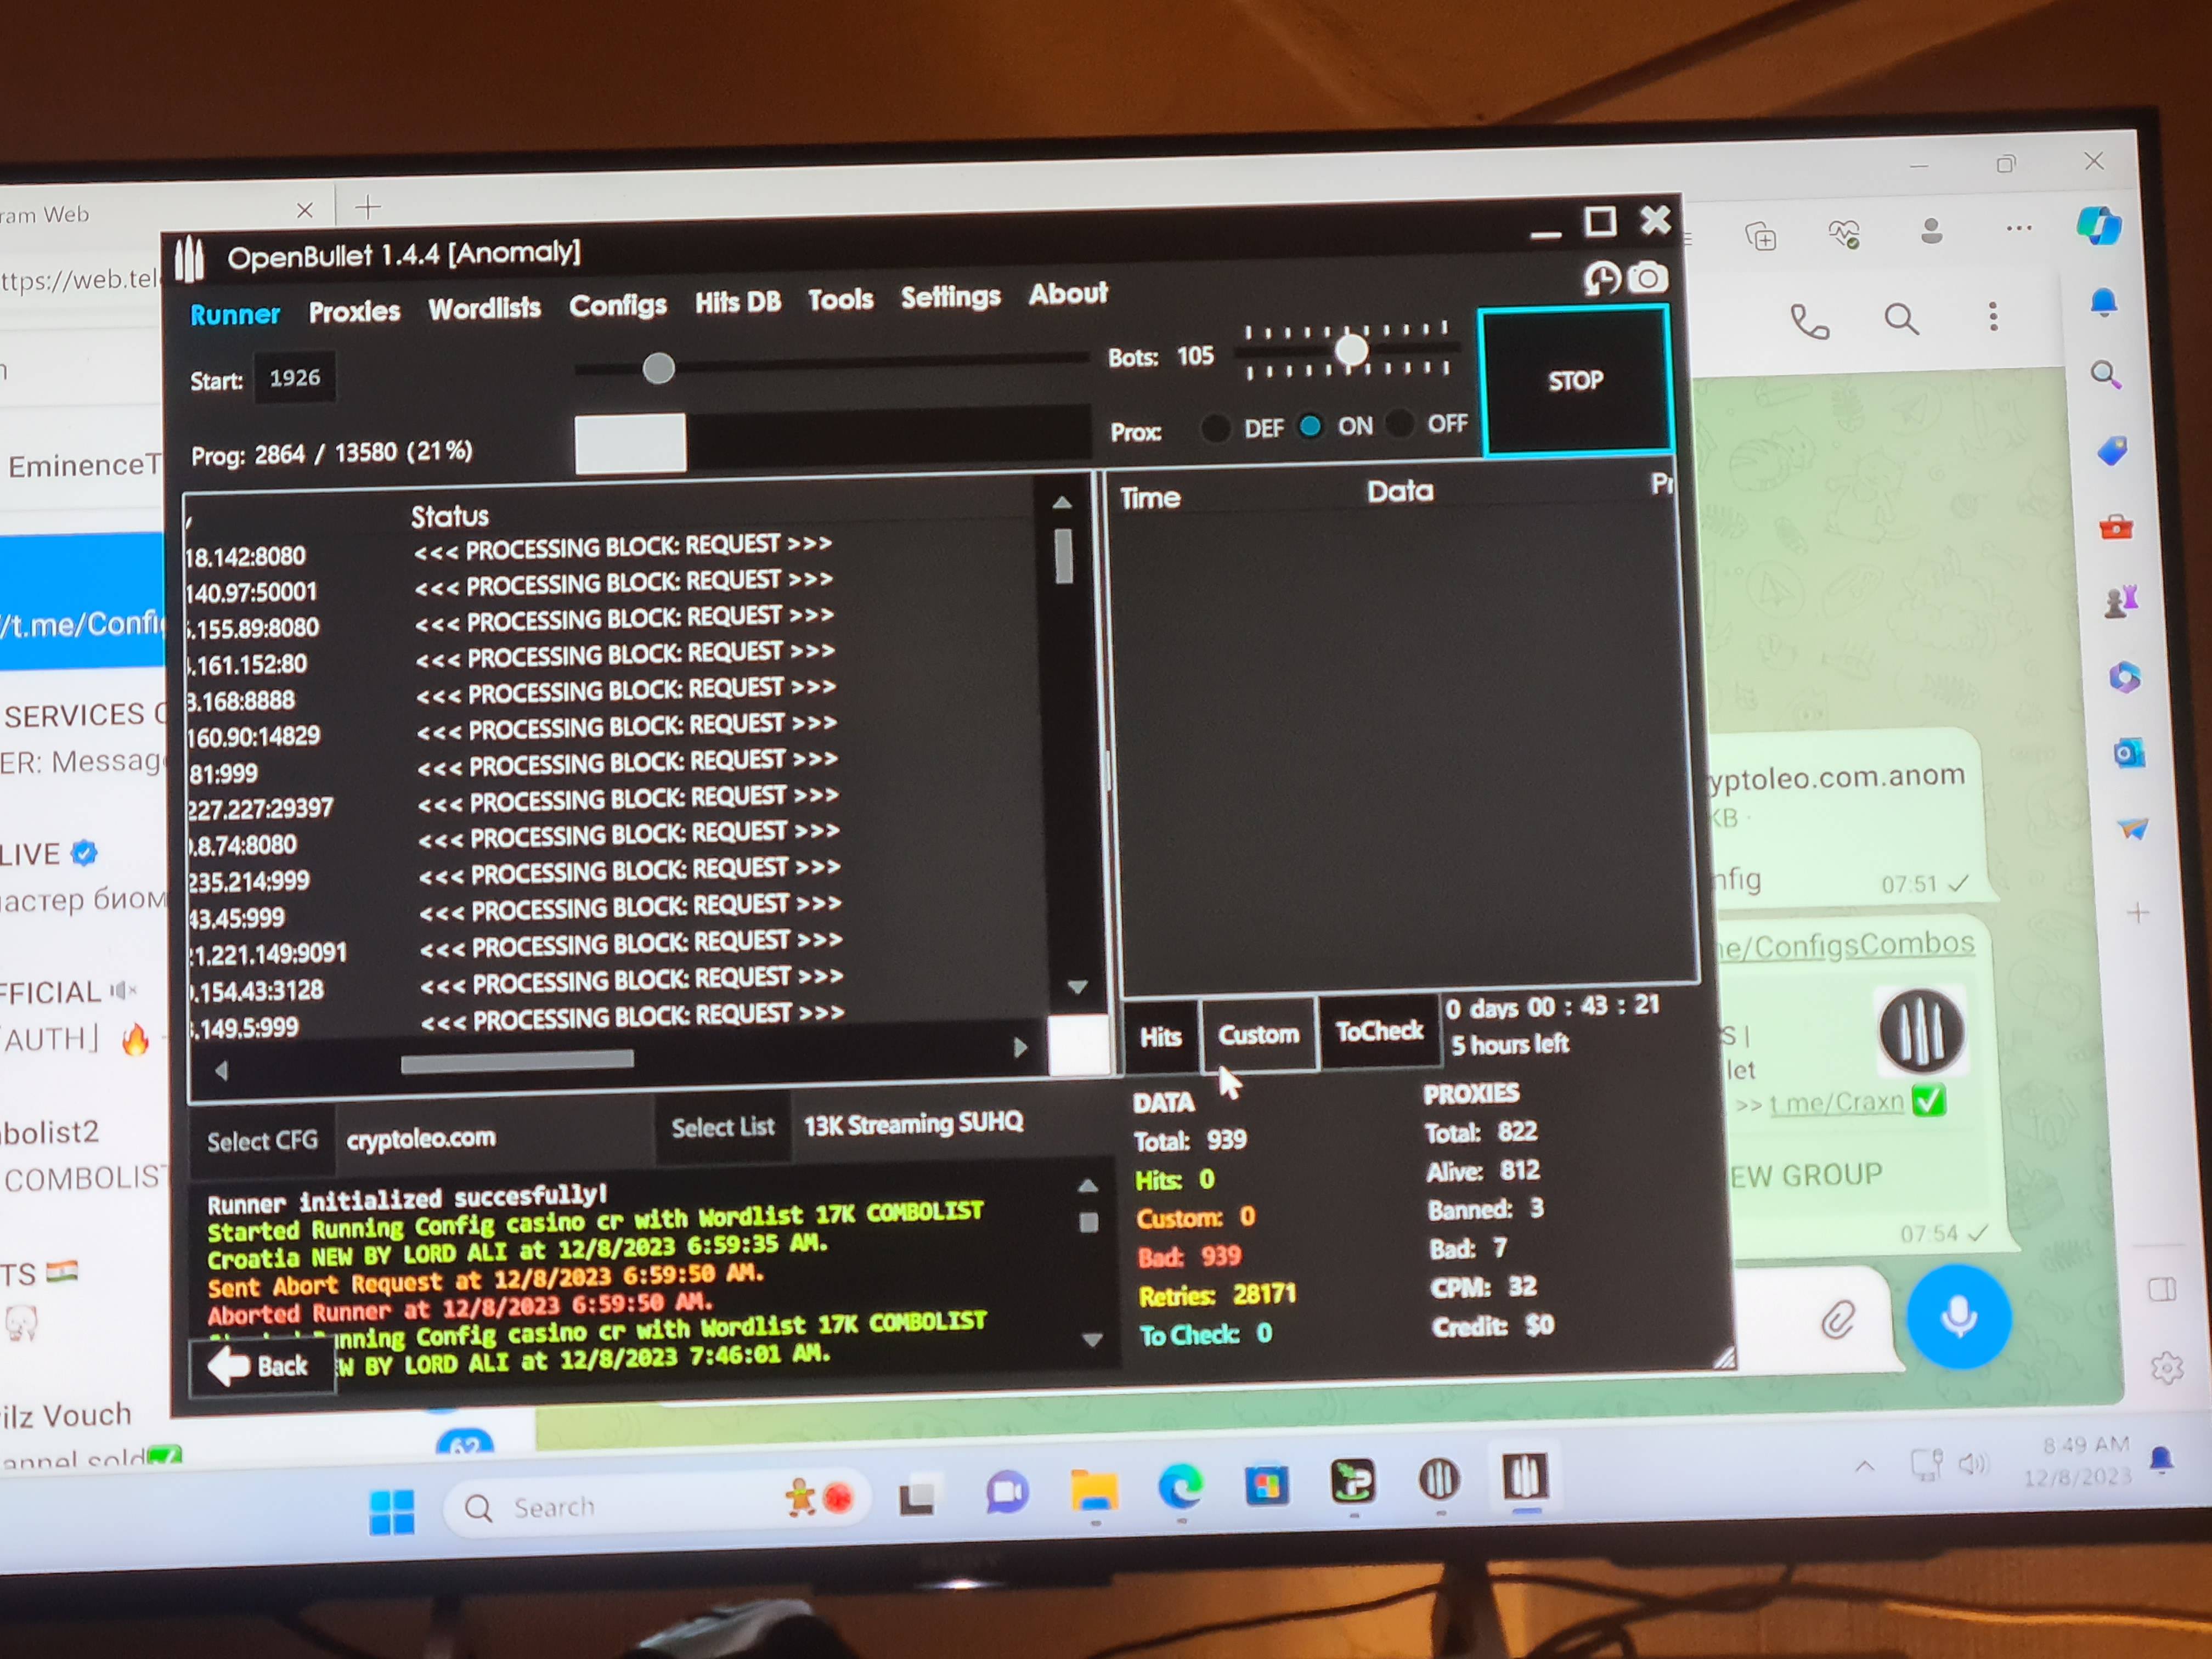Click the camera screenshot icon in OpenBullet

click(1648, 277)
